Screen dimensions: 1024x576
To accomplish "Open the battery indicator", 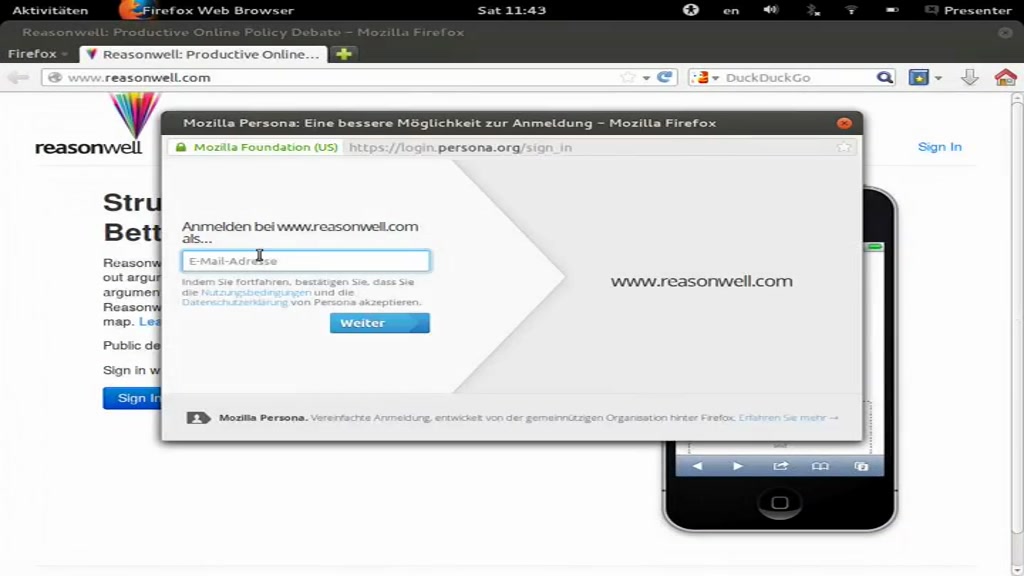I will (x=892, y=10).
